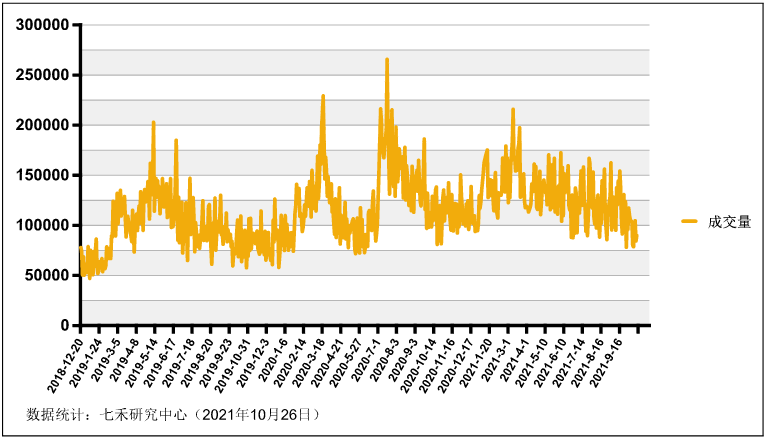
Task: Click the 2021-8-16 date label
Action: (x=587, y=362)
